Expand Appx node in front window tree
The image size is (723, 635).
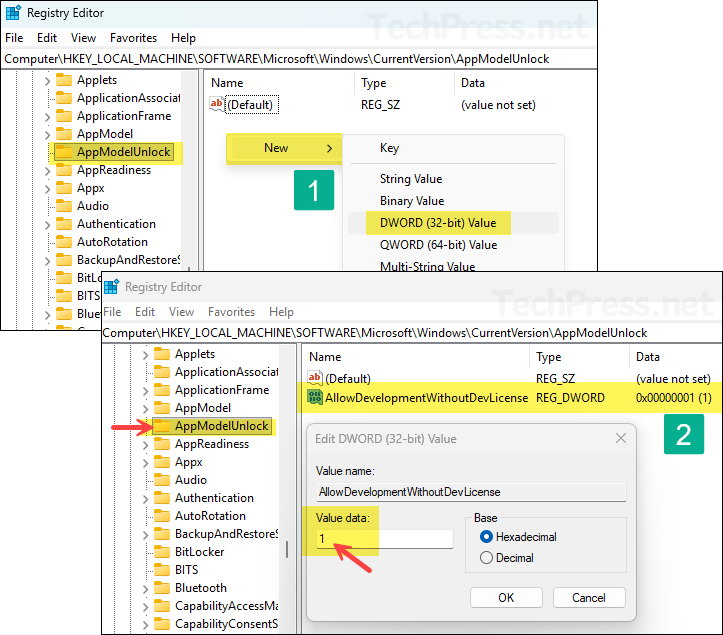click(145, 463)
